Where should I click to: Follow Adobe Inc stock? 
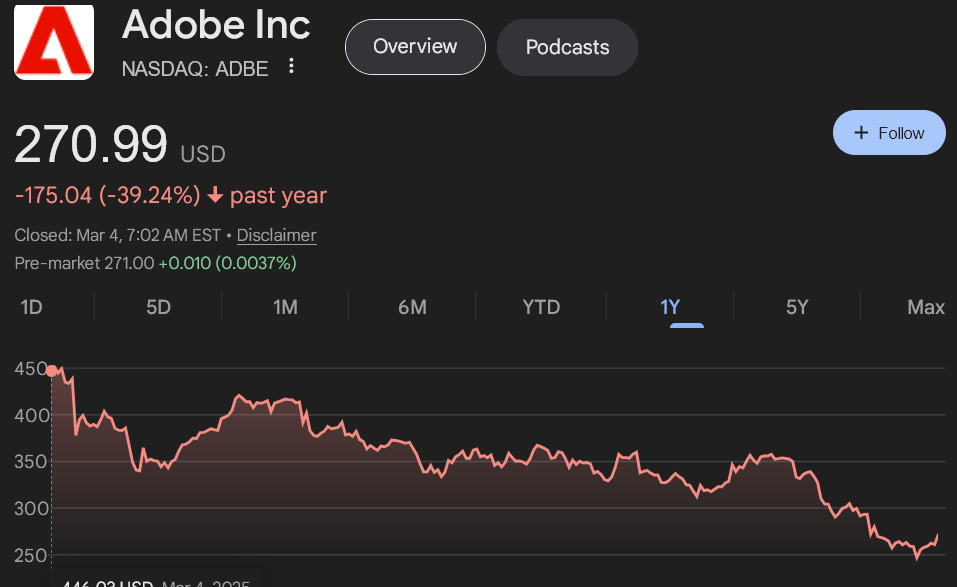[x=889, y=133]
